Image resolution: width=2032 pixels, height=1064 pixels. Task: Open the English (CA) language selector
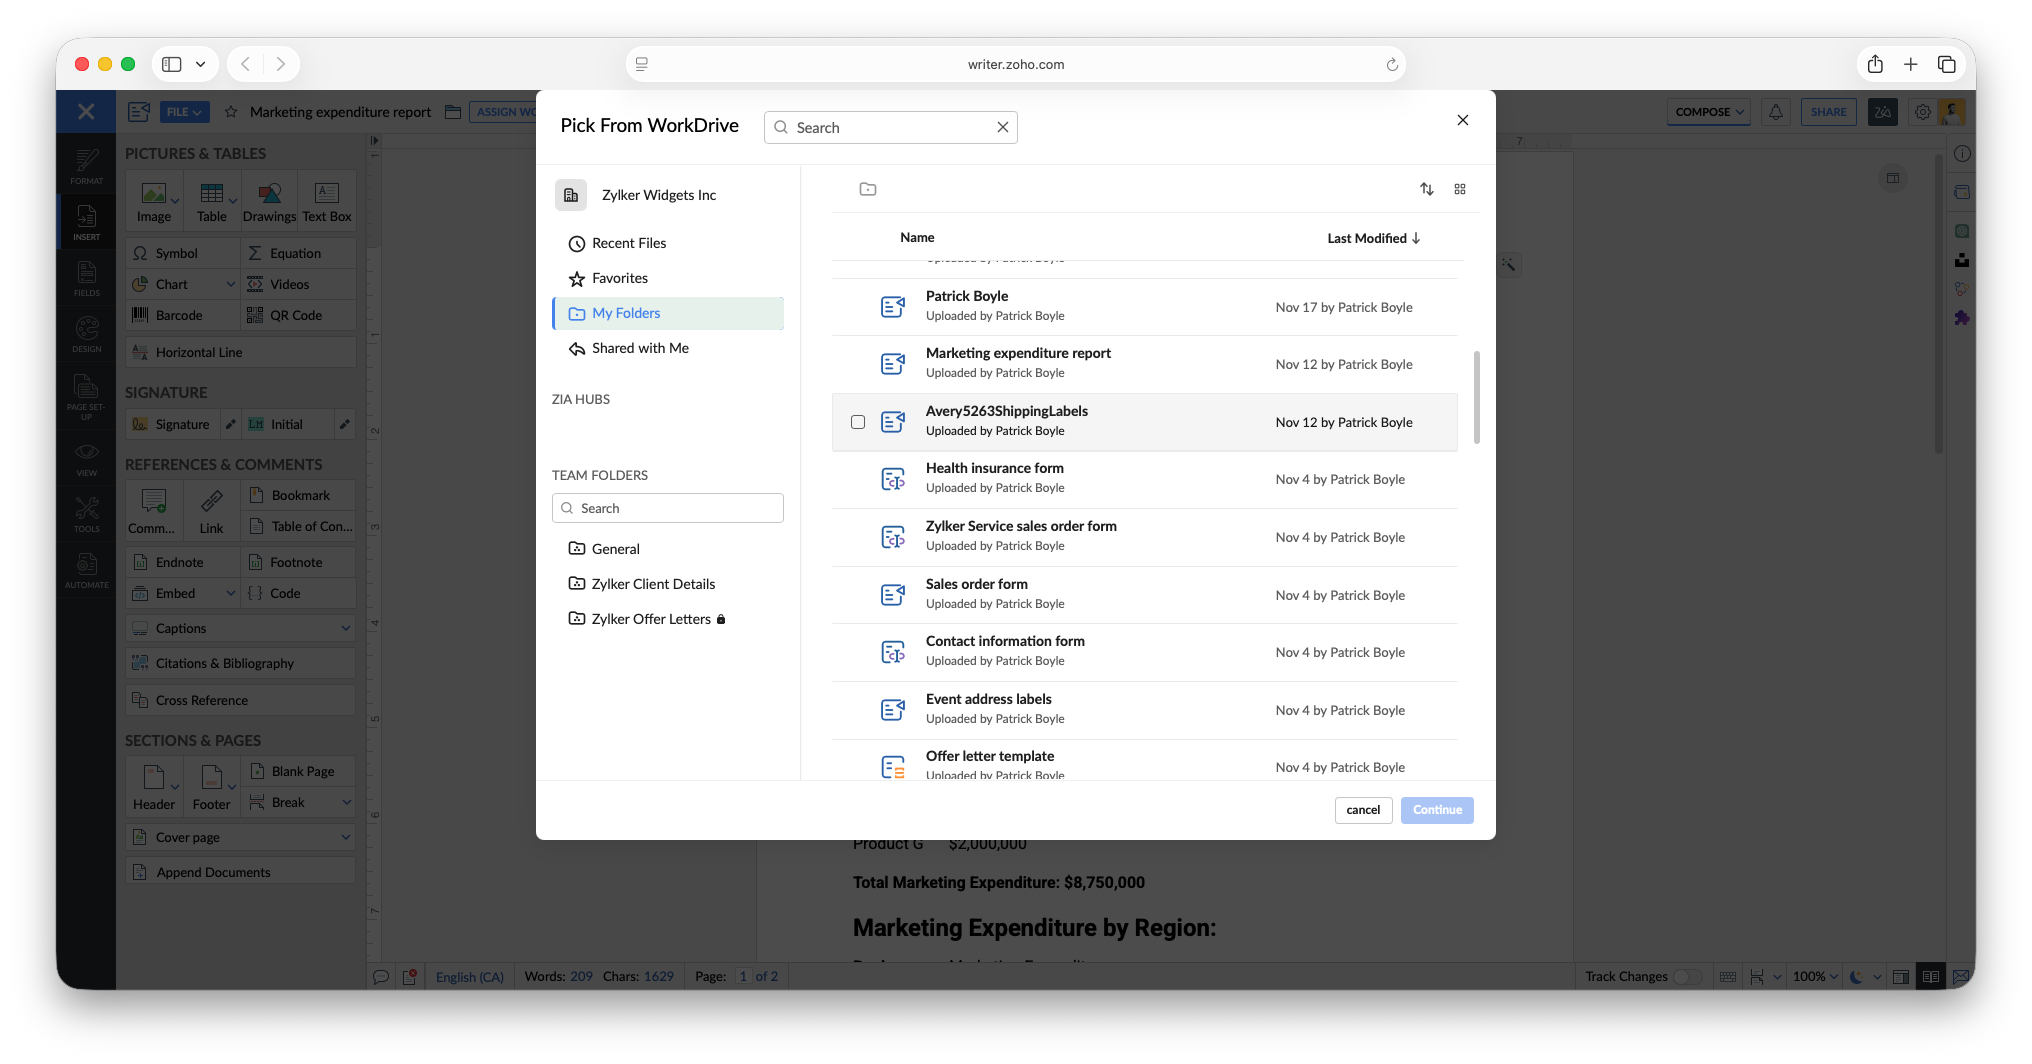click(470, 977)
